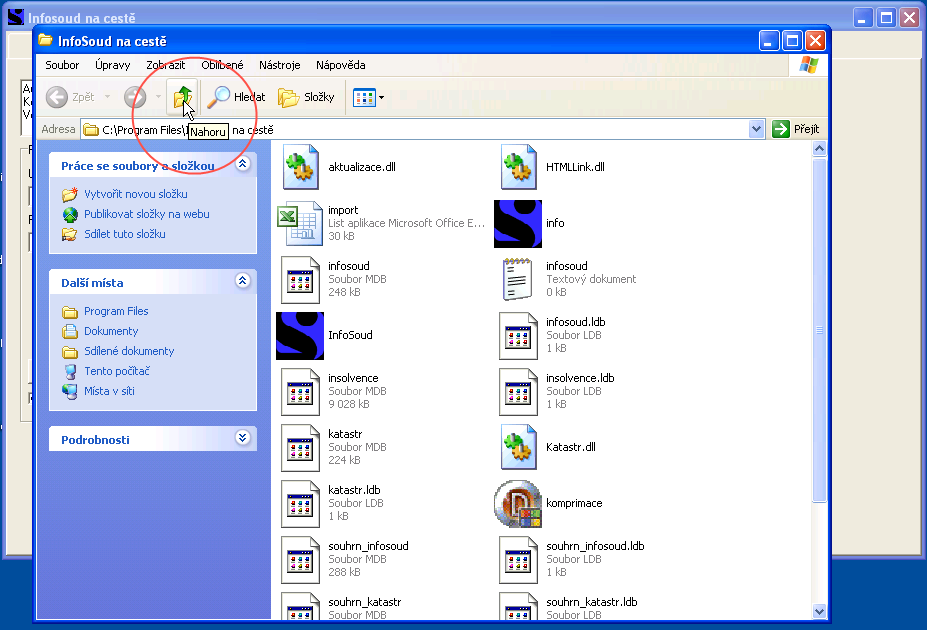Open the Úpravy menu

coord(112,65)
